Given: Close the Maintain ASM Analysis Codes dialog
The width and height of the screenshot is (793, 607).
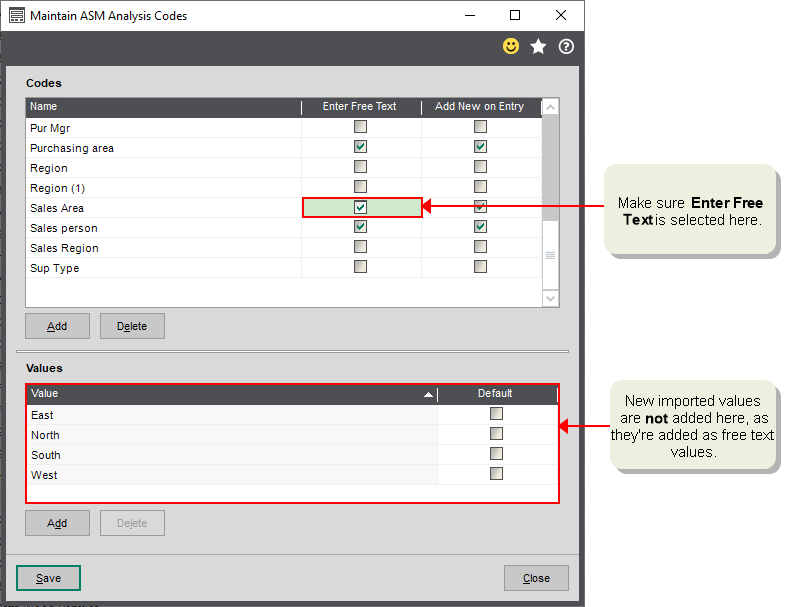Looking at the screenshot, I should click(536, 578).
